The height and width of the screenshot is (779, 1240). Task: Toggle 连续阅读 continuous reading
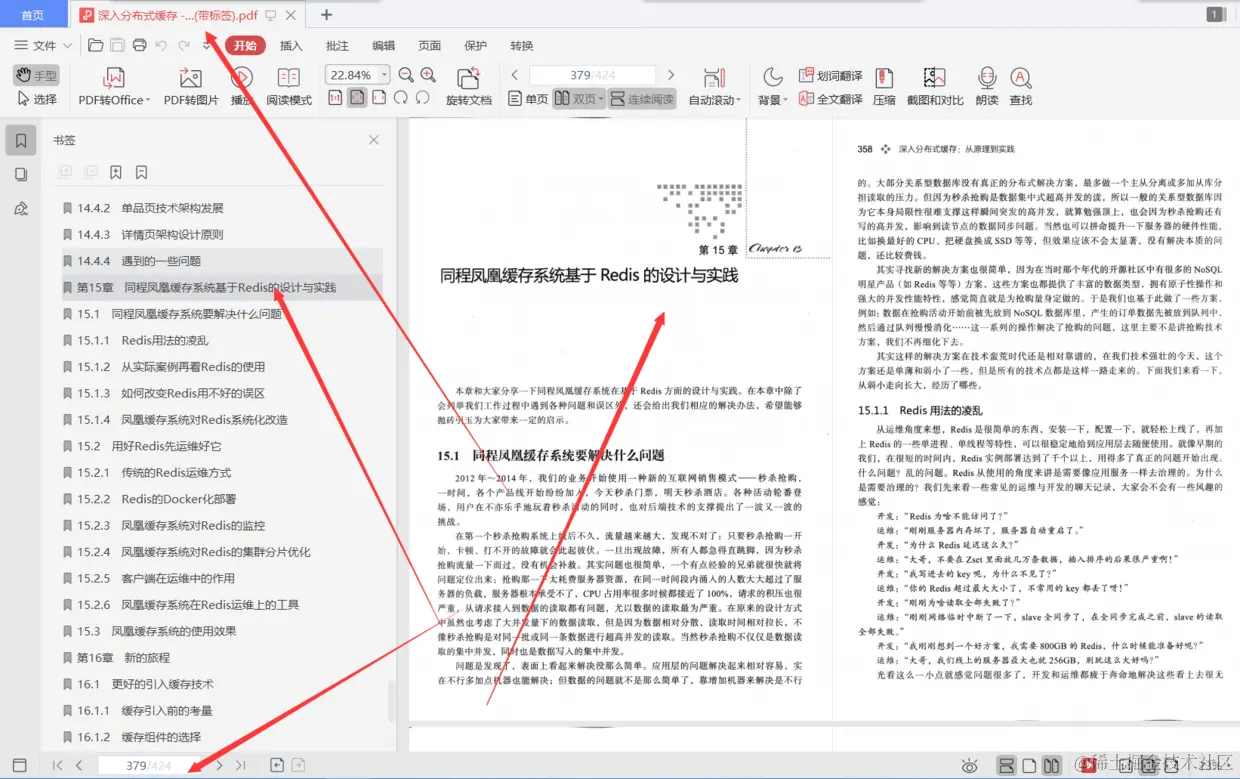[642, 99]
